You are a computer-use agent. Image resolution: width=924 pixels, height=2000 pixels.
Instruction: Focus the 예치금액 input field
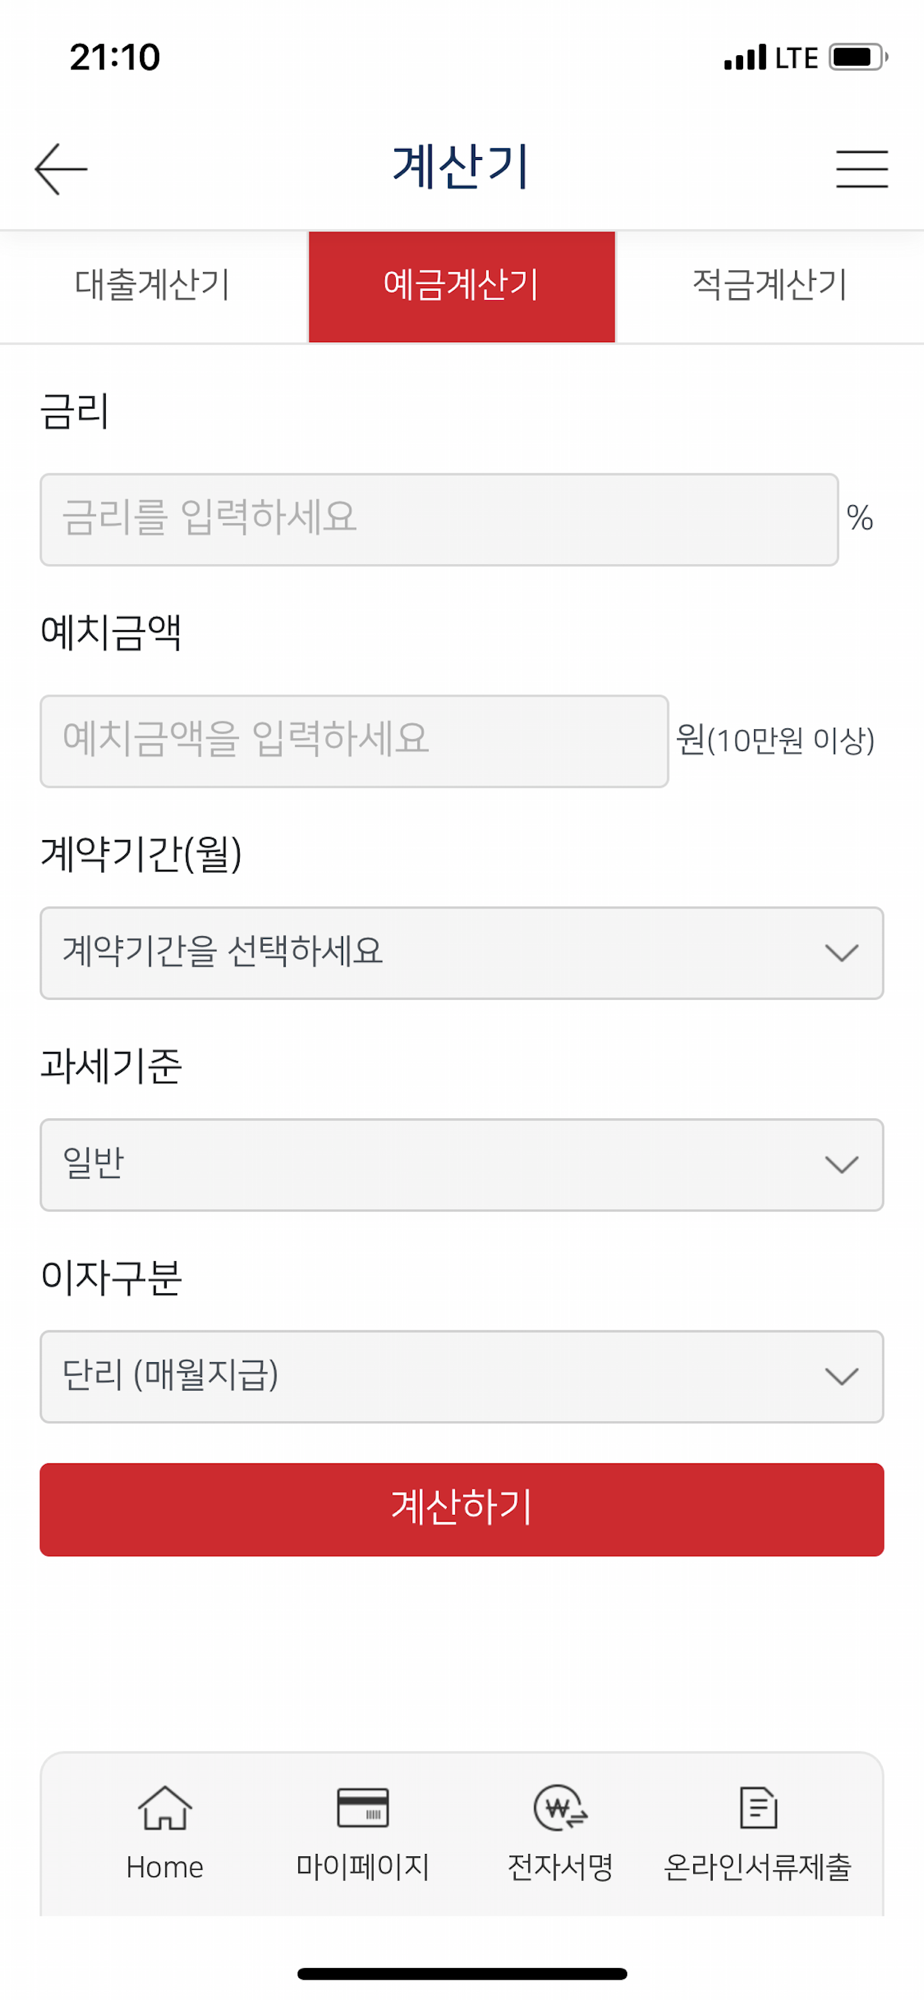coord(354,741)
